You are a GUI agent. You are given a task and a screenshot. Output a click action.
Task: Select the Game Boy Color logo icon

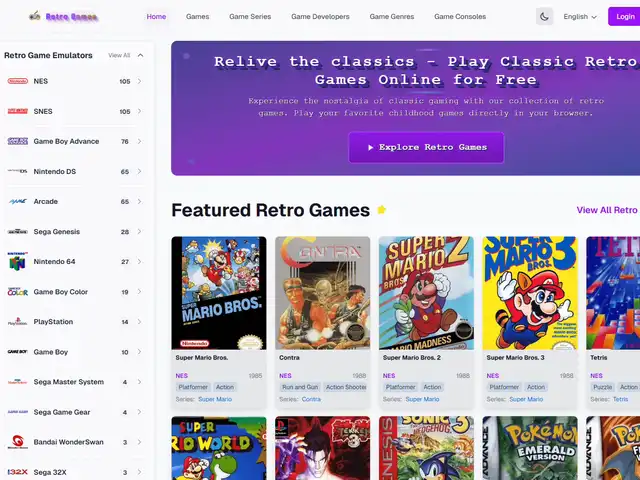click(x=18, y=291)
